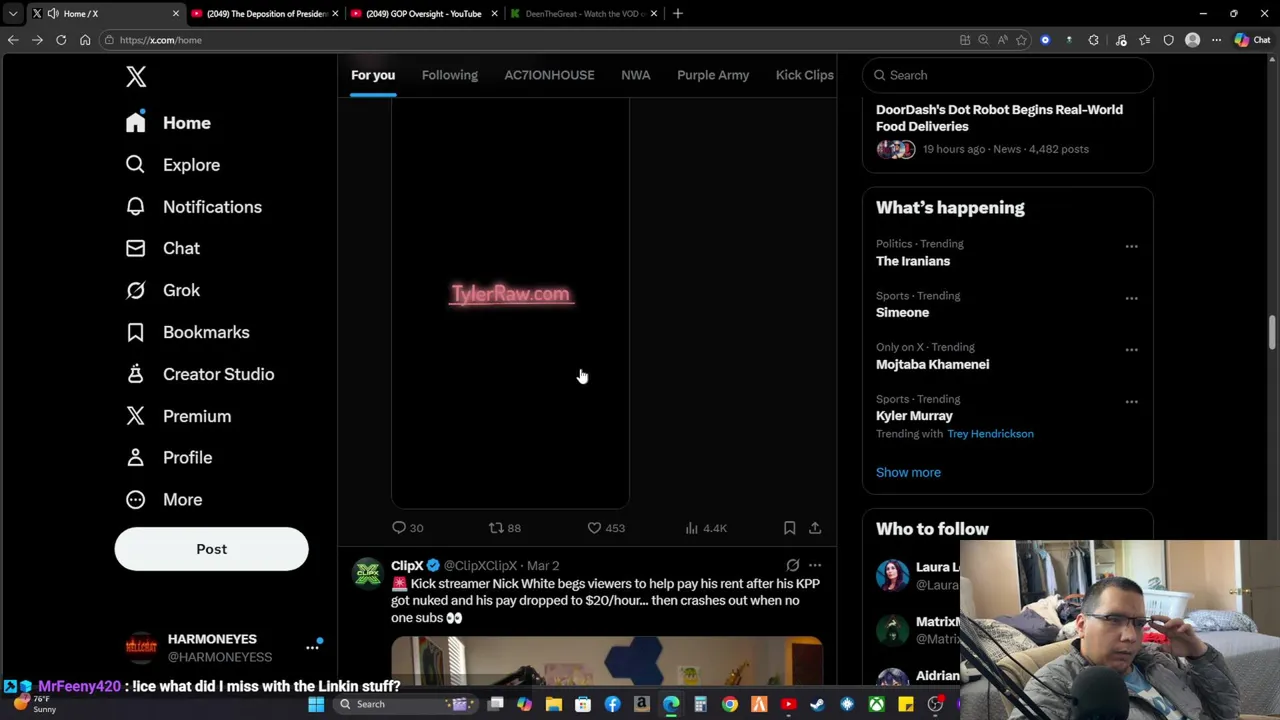Viewport: 1280px width, 720px height.
Task: Select the For you tab
Action: point(373,75)
